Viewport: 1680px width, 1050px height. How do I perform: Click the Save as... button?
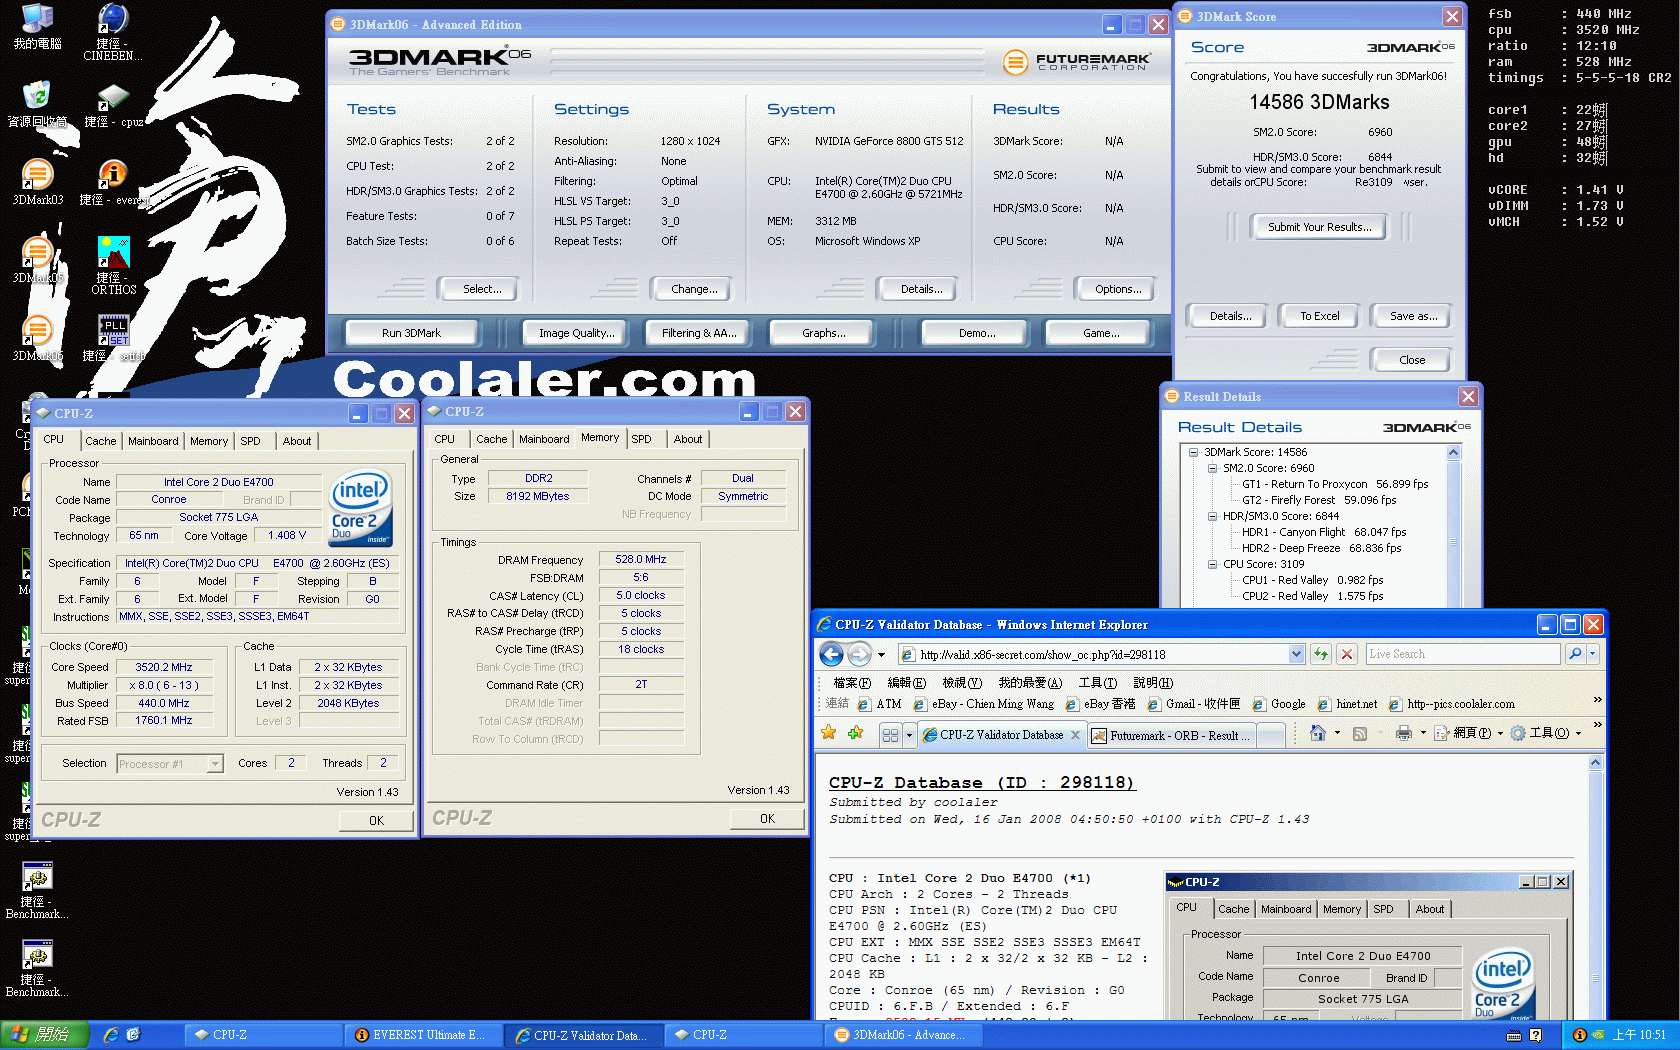tap(1413, 316)
